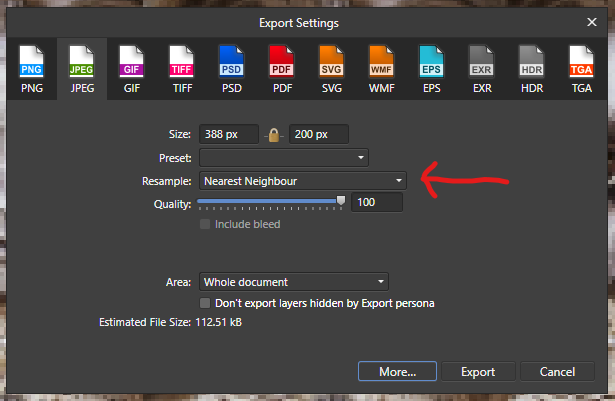Click the Cancel button
This screenshot has width=615, height=401.
click(557, 371)
